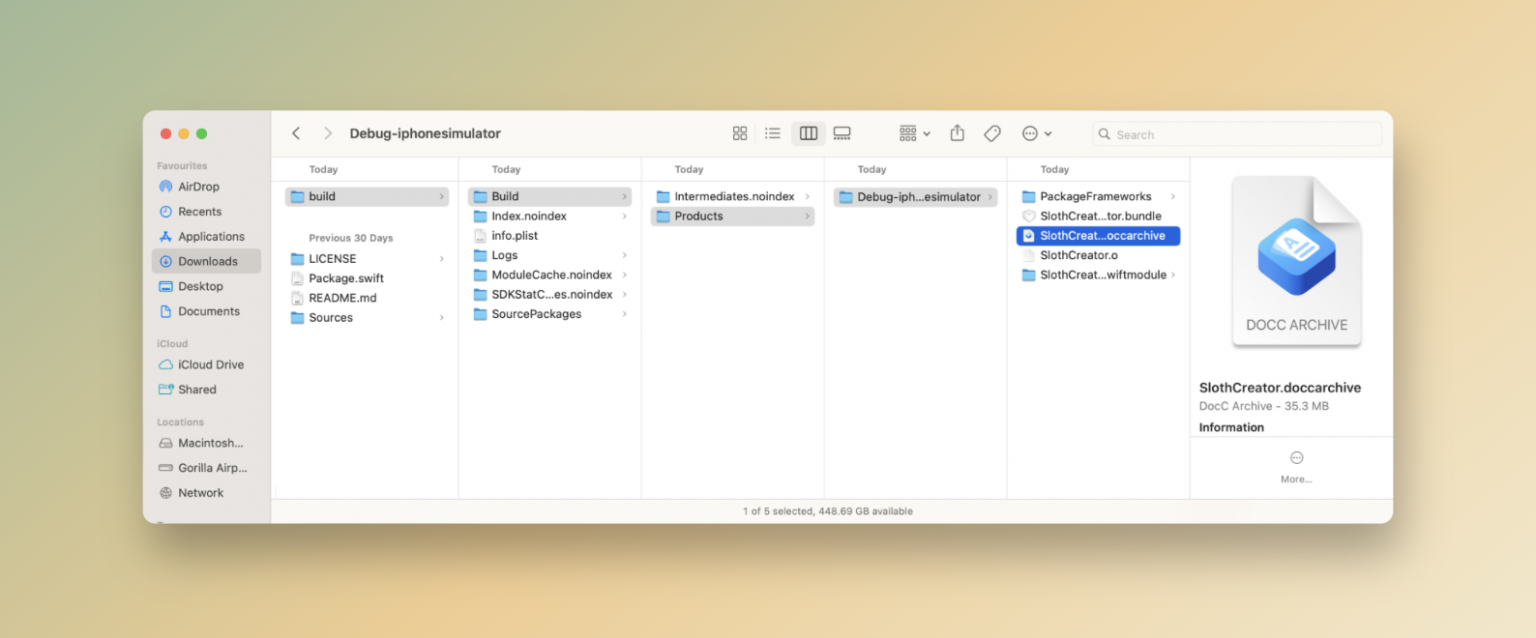Open the Share menu
Viewport: 1536px width, 638px height.
(957, 132)
